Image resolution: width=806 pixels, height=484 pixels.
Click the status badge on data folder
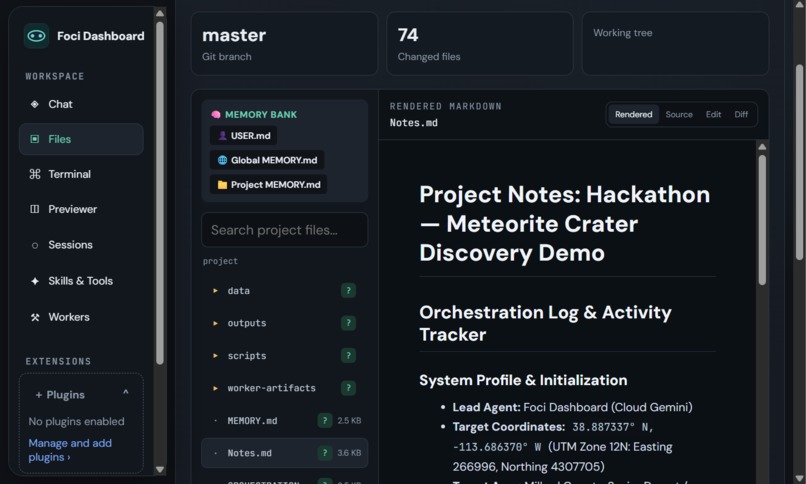348,291
